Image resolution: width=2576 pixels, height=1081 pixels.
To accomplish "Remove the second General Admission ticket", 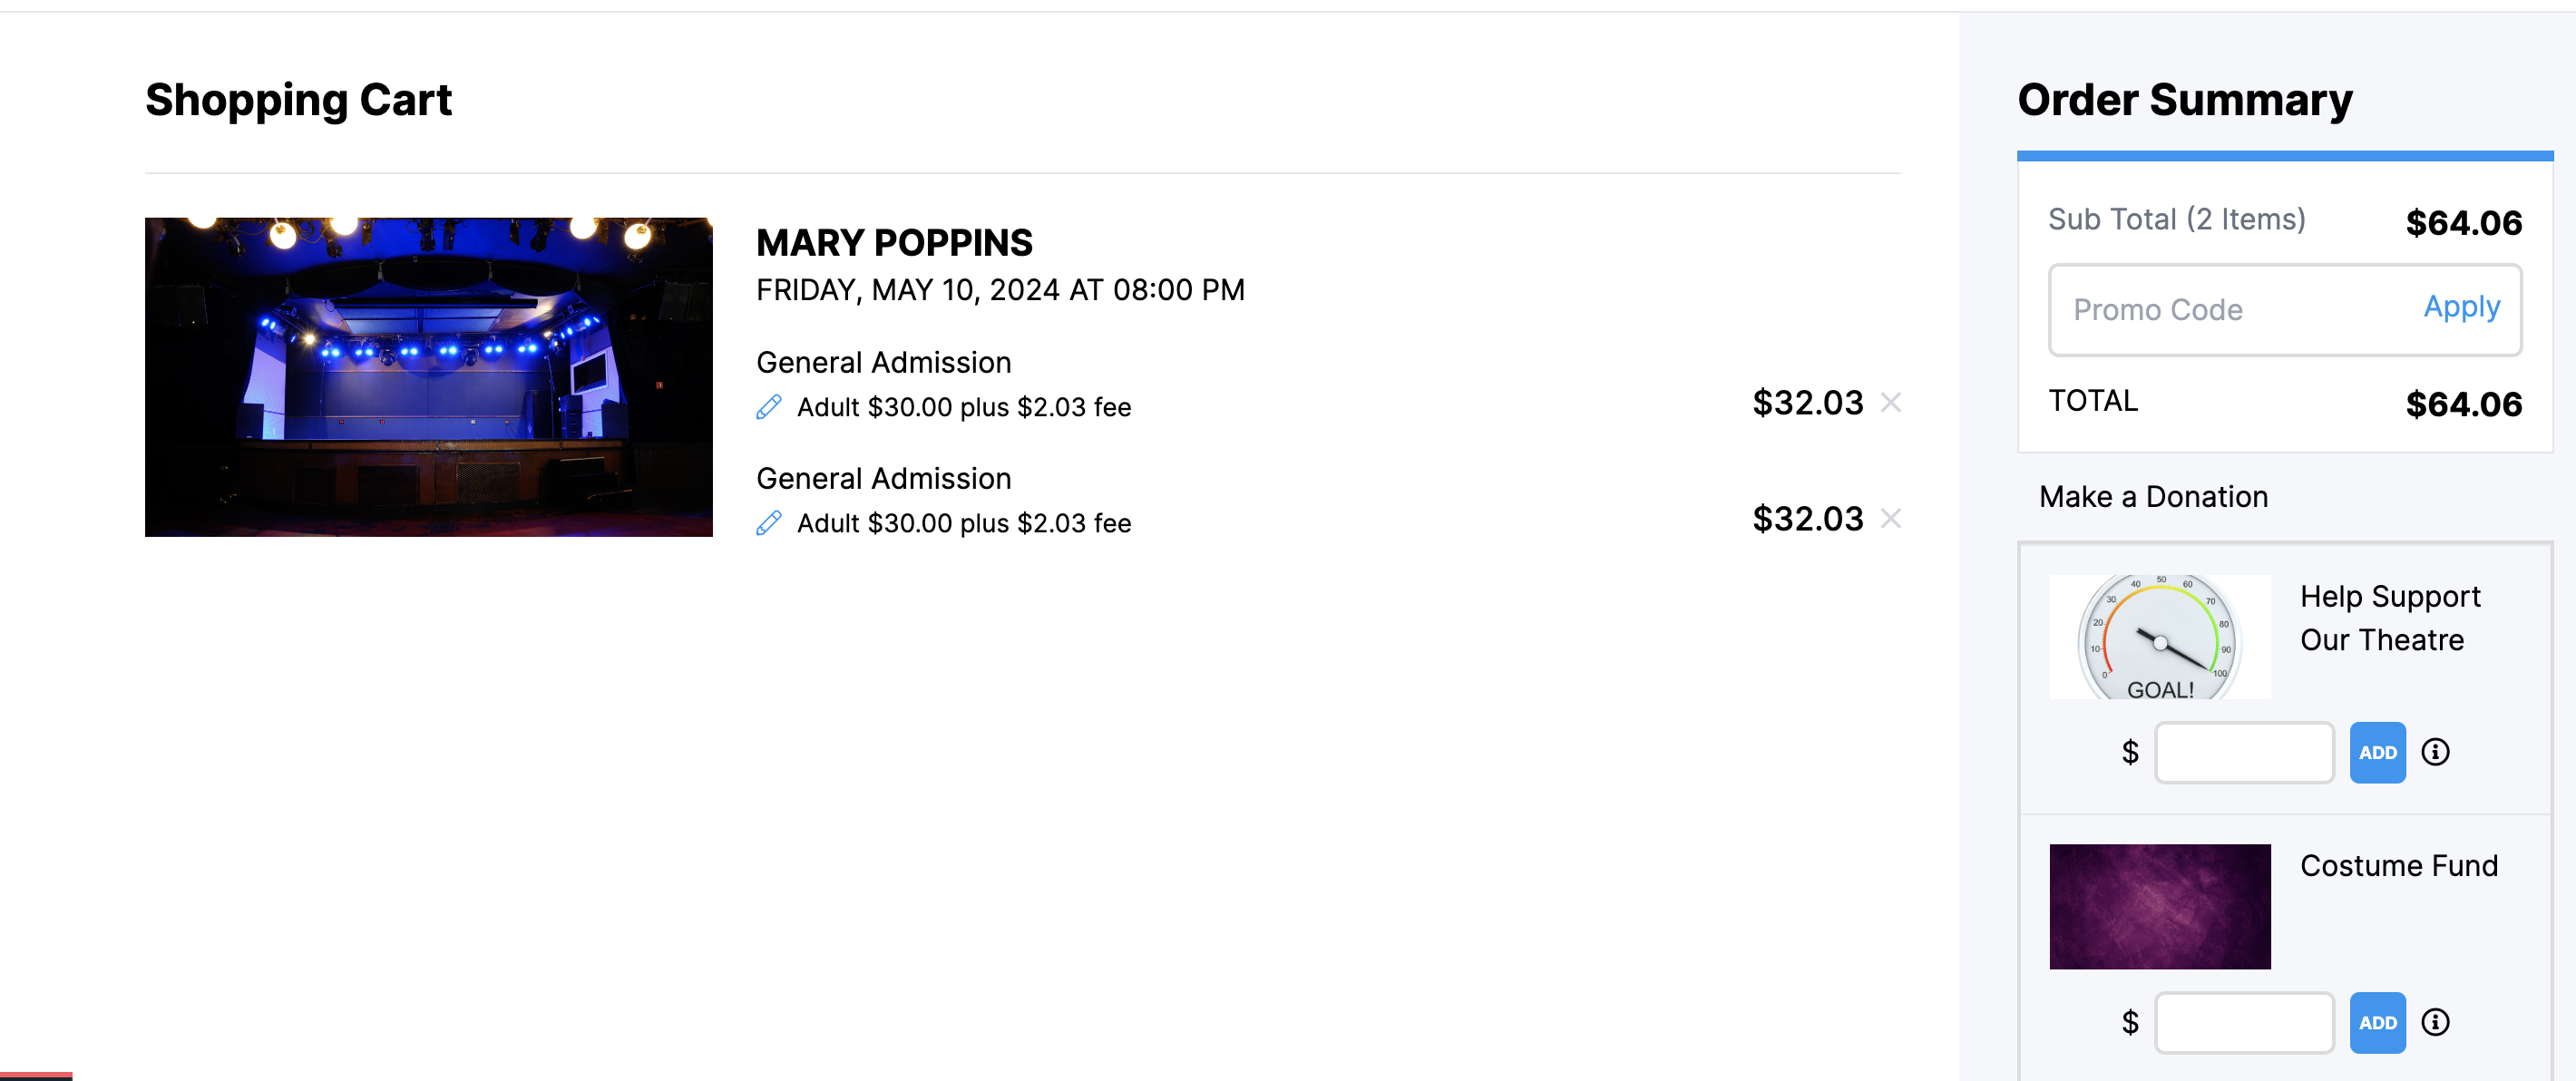I will point(1890,518).
